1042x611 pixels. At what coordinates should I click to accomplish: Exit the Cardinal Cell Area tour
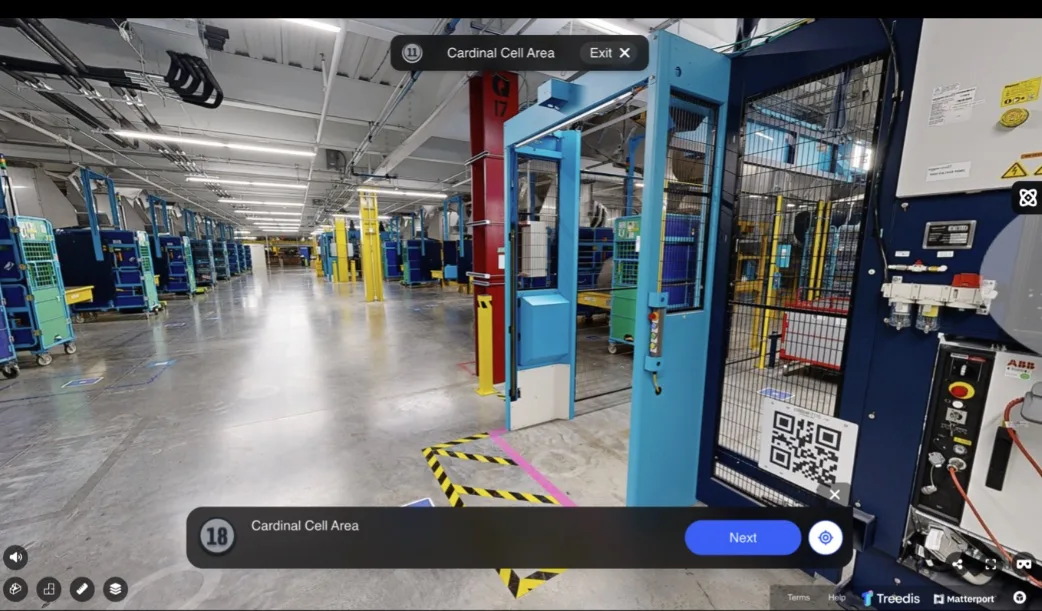(609, 53)
